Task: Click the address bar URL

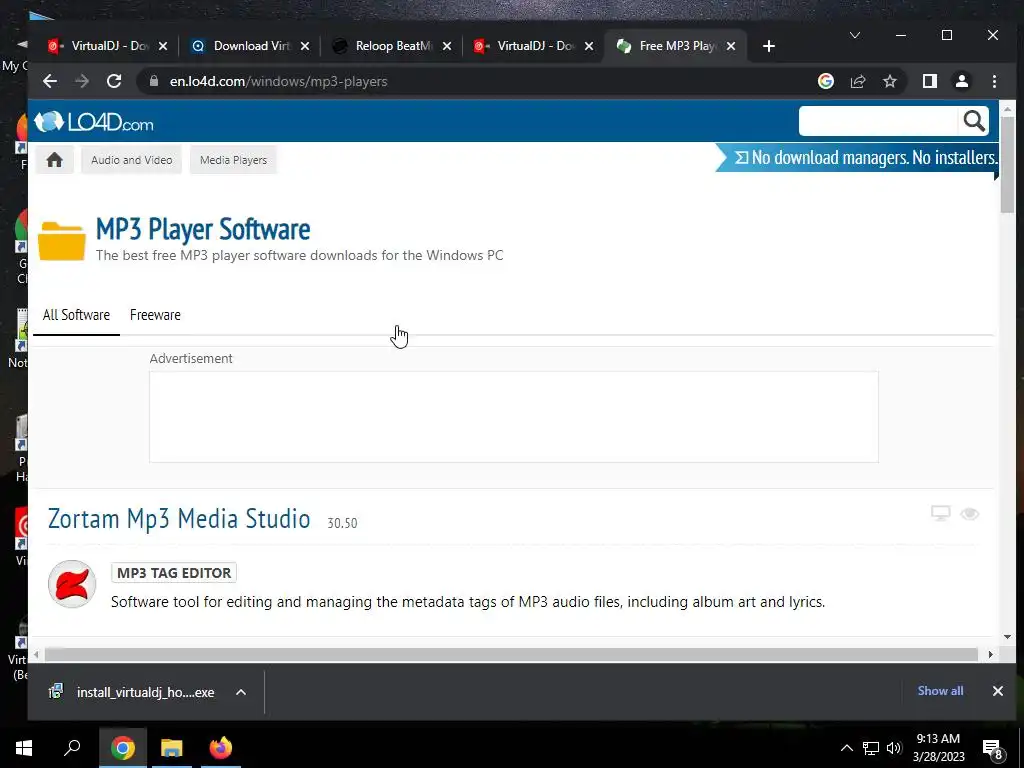Action: (x=279, y=82)
